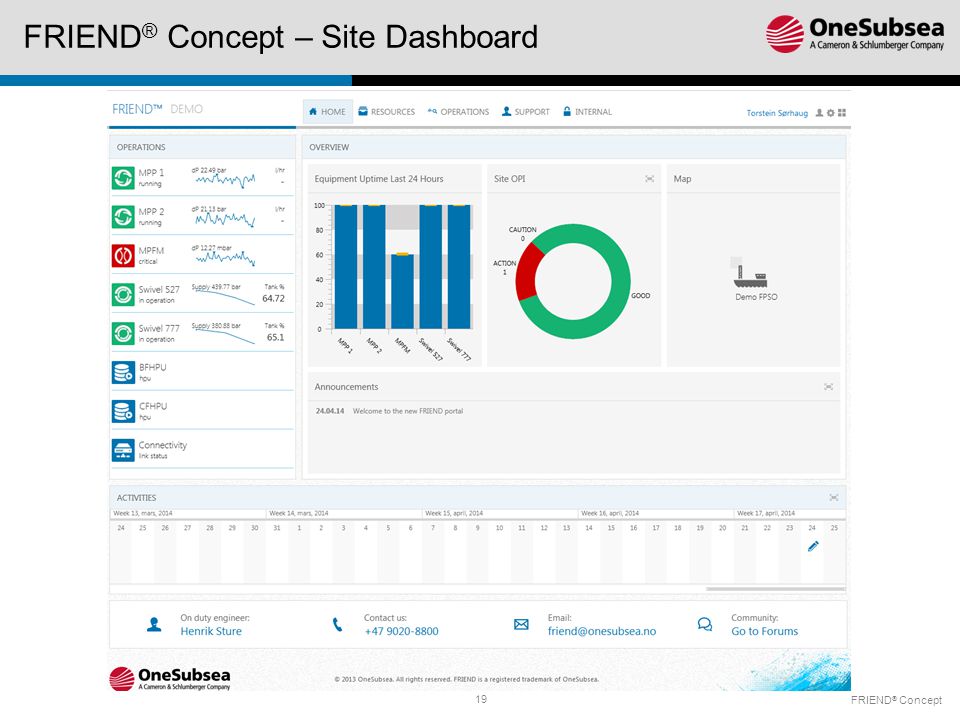Image resolution: width=960 pixels, height=720 pixels.
Task: Click the MPP 1 dP sparkline chart
Action: pos(225,180)
